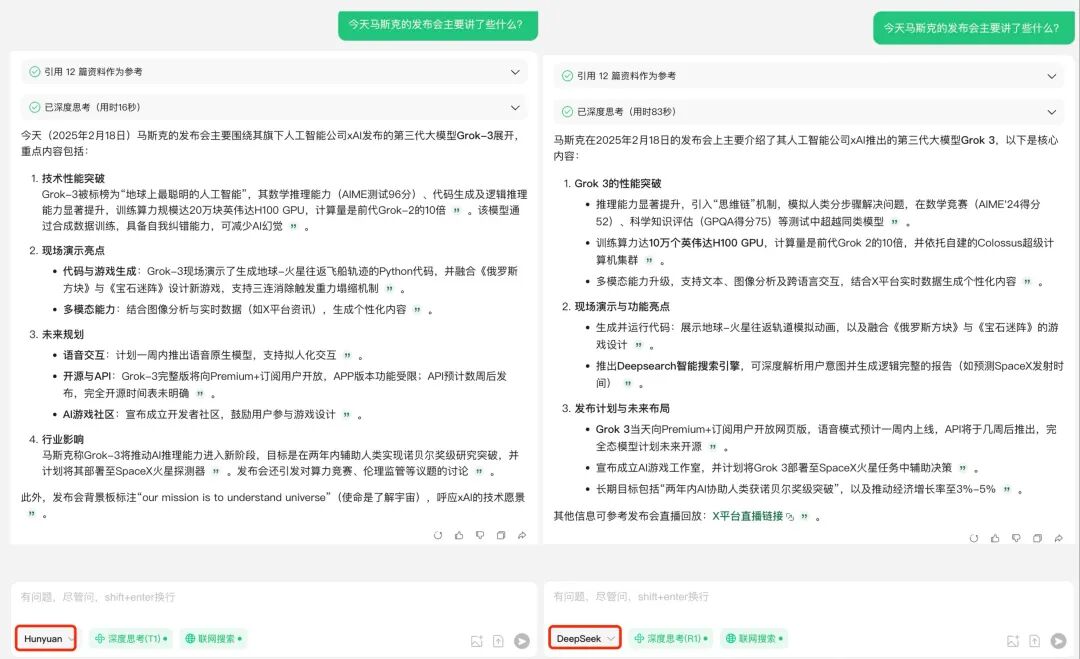1080x659 pixels.
Task: Click bold label "语音交互"
Action: [84, 355]
